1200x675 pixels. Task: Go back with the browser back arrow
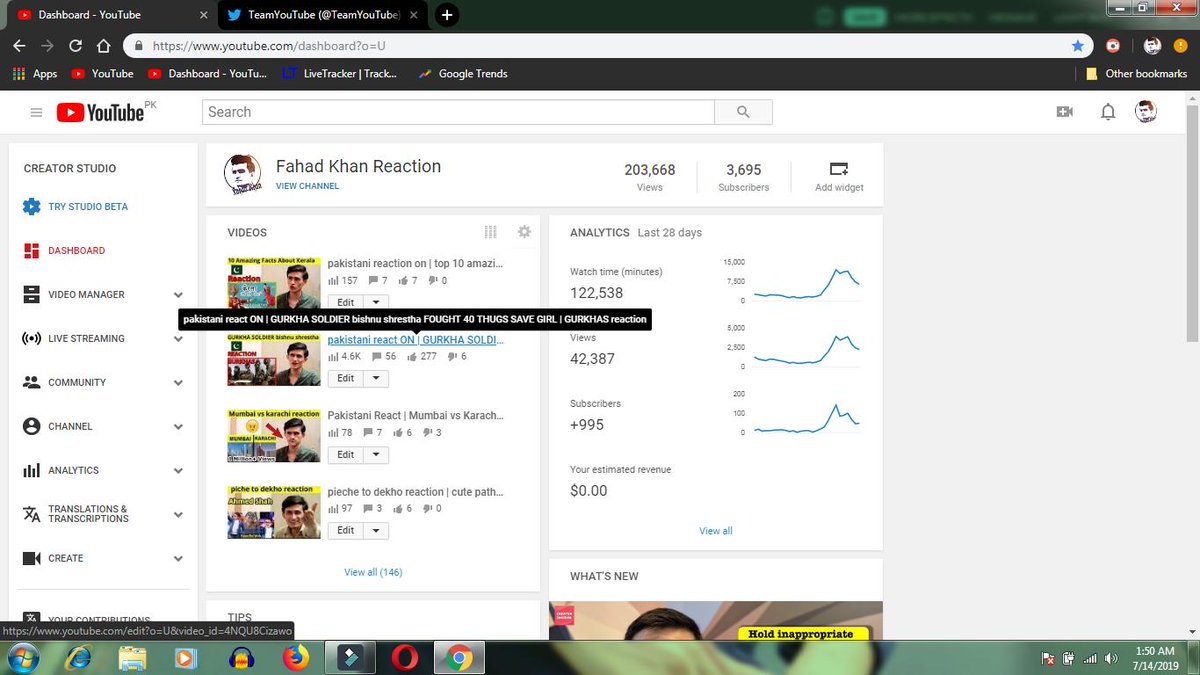click(20, 46)
